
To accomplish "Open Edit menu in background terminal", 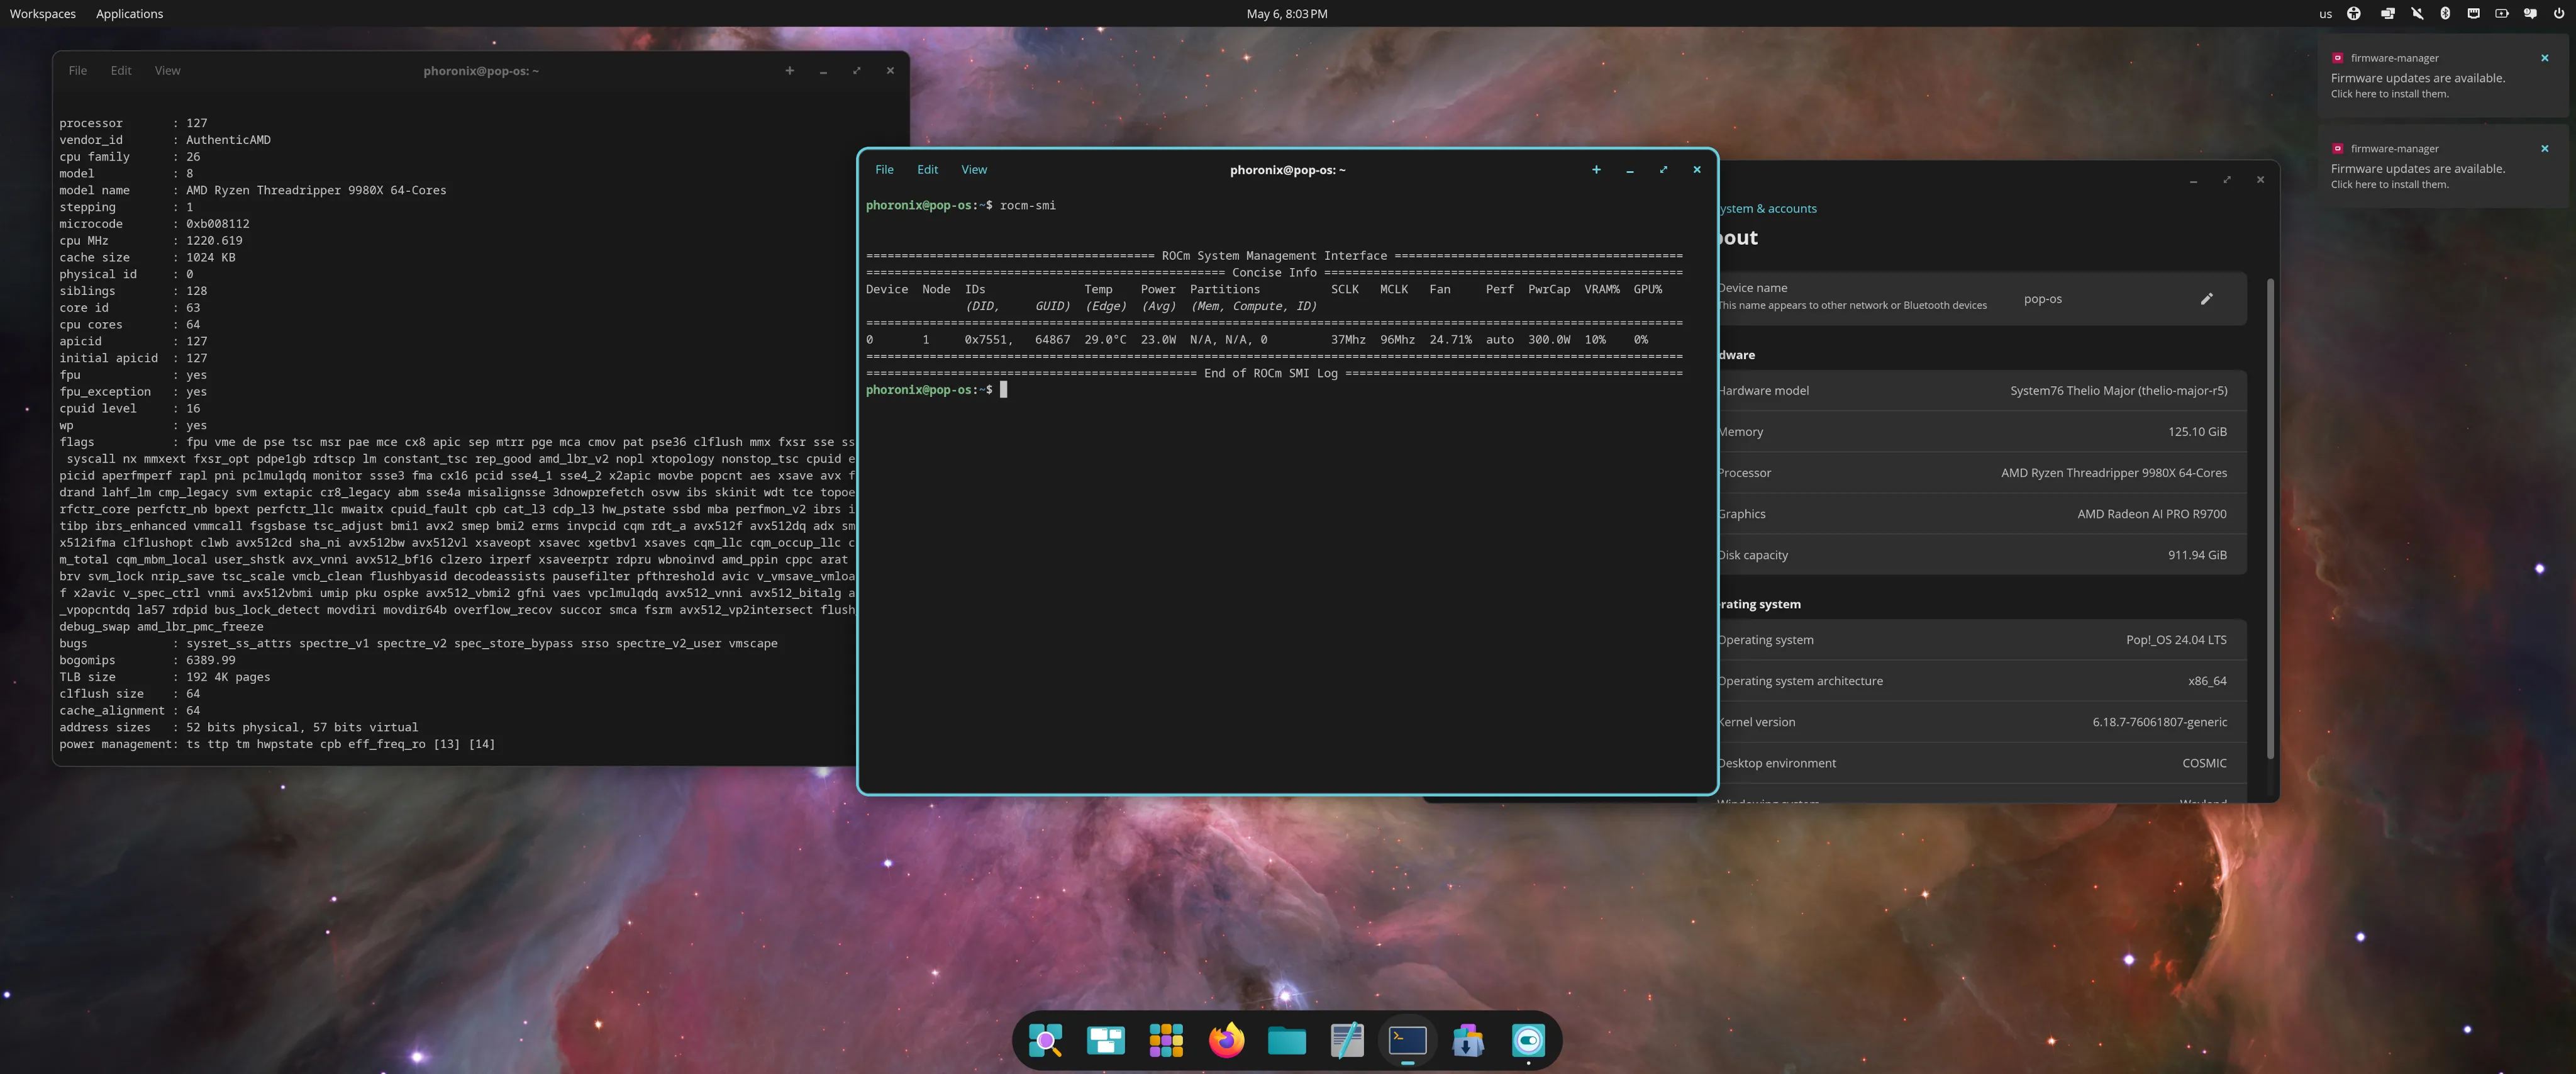I will click(121, 70).
